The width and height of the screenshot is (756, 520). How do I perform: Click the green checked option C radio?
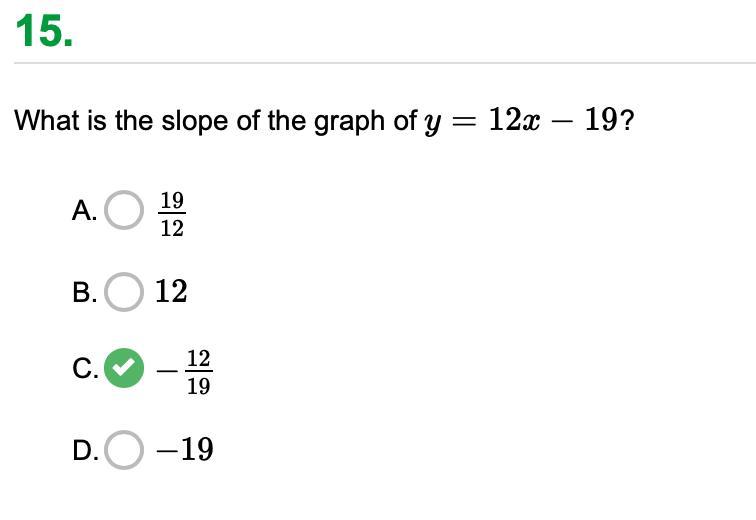click(x=124, y=368)
